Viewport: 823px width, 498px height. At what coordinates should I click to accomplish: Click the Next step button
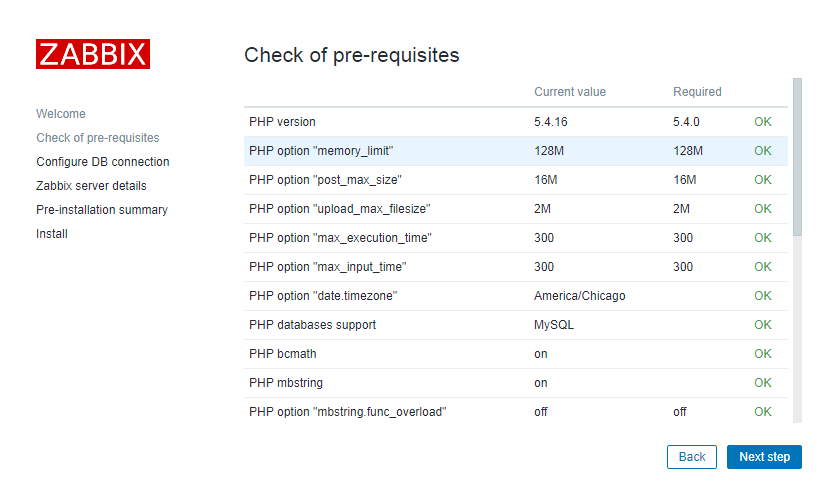coord(764,457)
